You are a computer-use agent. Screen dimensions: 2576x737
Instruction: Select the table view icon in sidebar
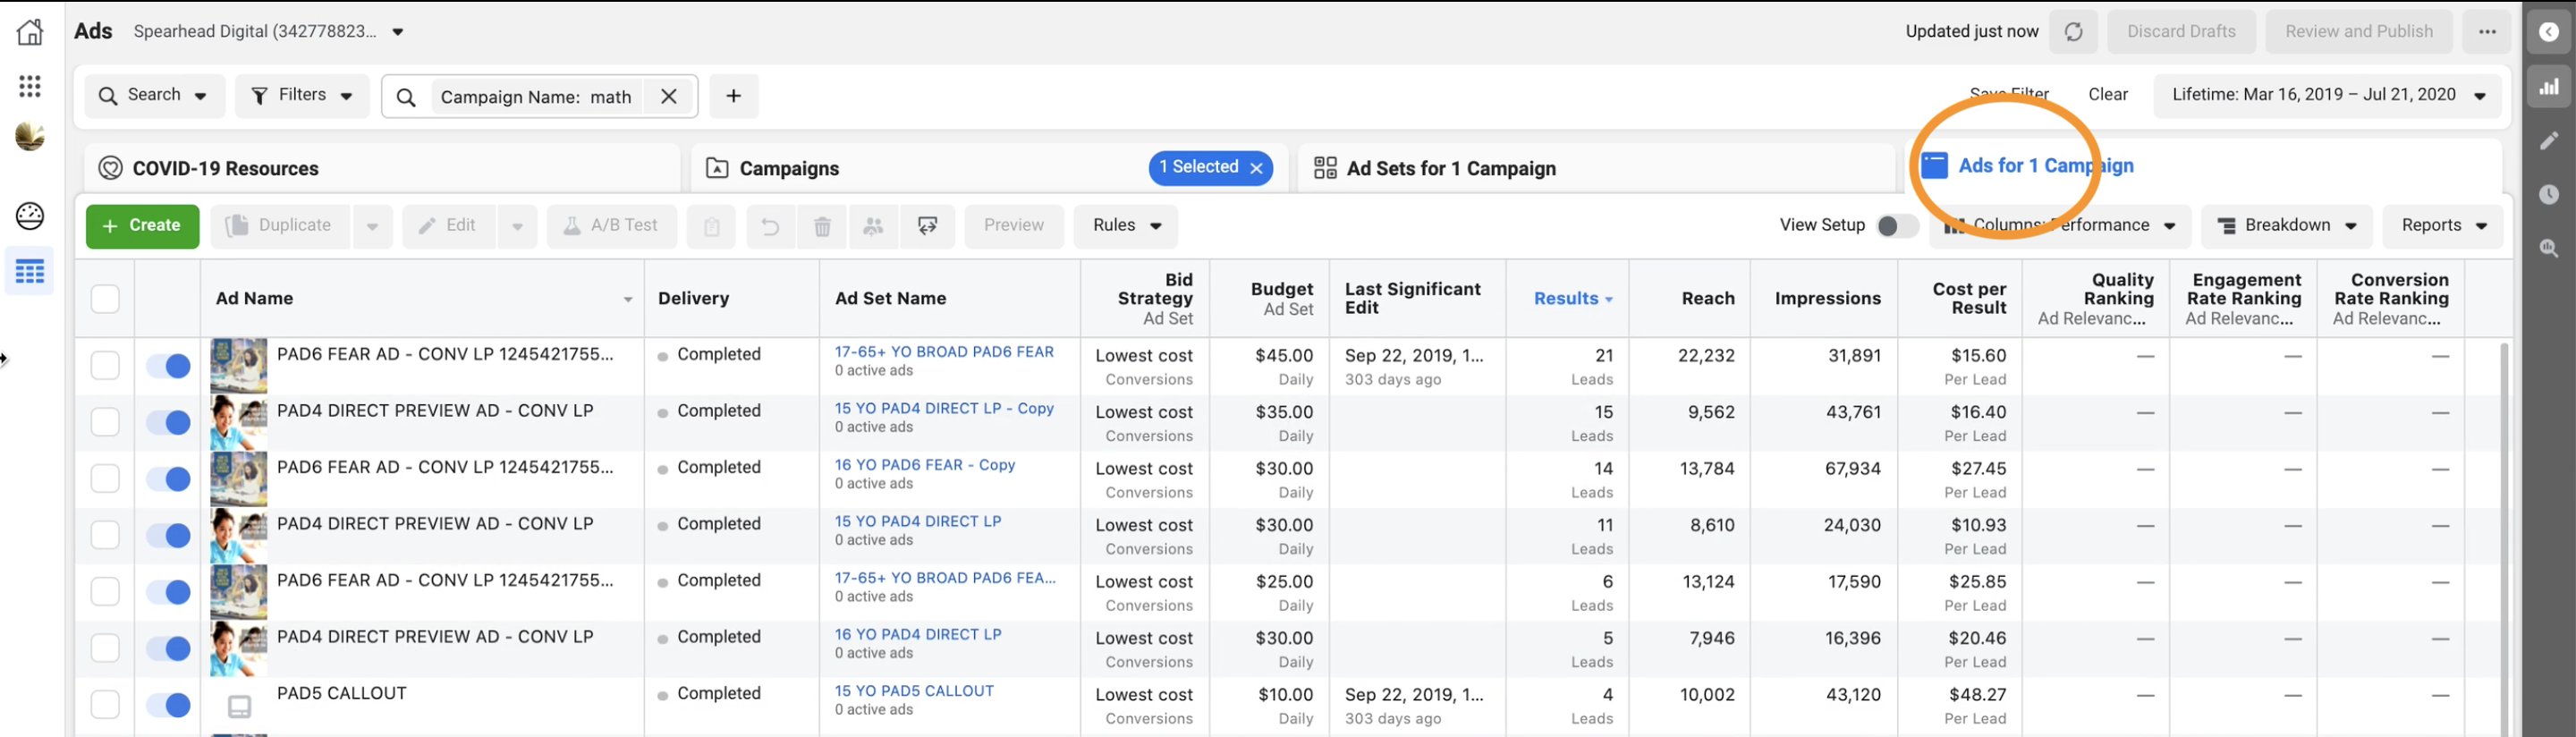pos(30,271)
